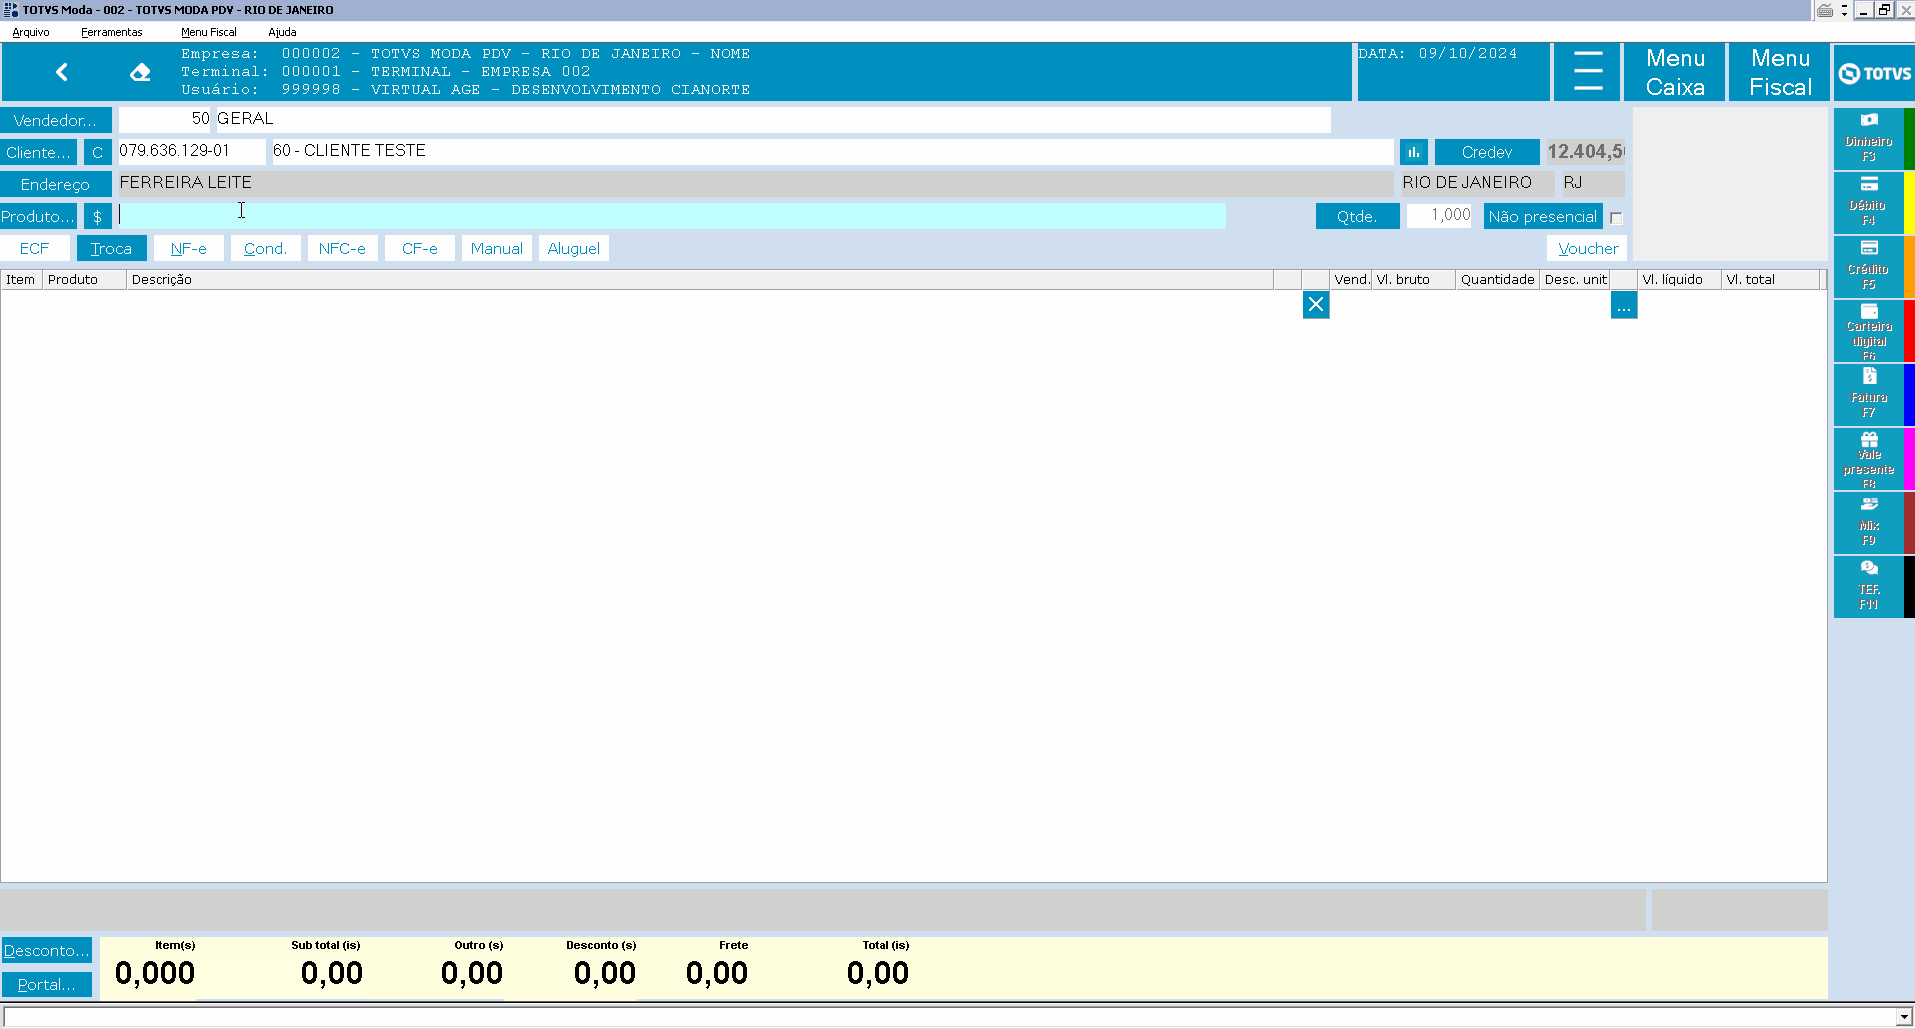Image resolution: width=1915 pixels, height=1029 pixels.
Task: Click the Produto column header
Action: coord(84,280)
